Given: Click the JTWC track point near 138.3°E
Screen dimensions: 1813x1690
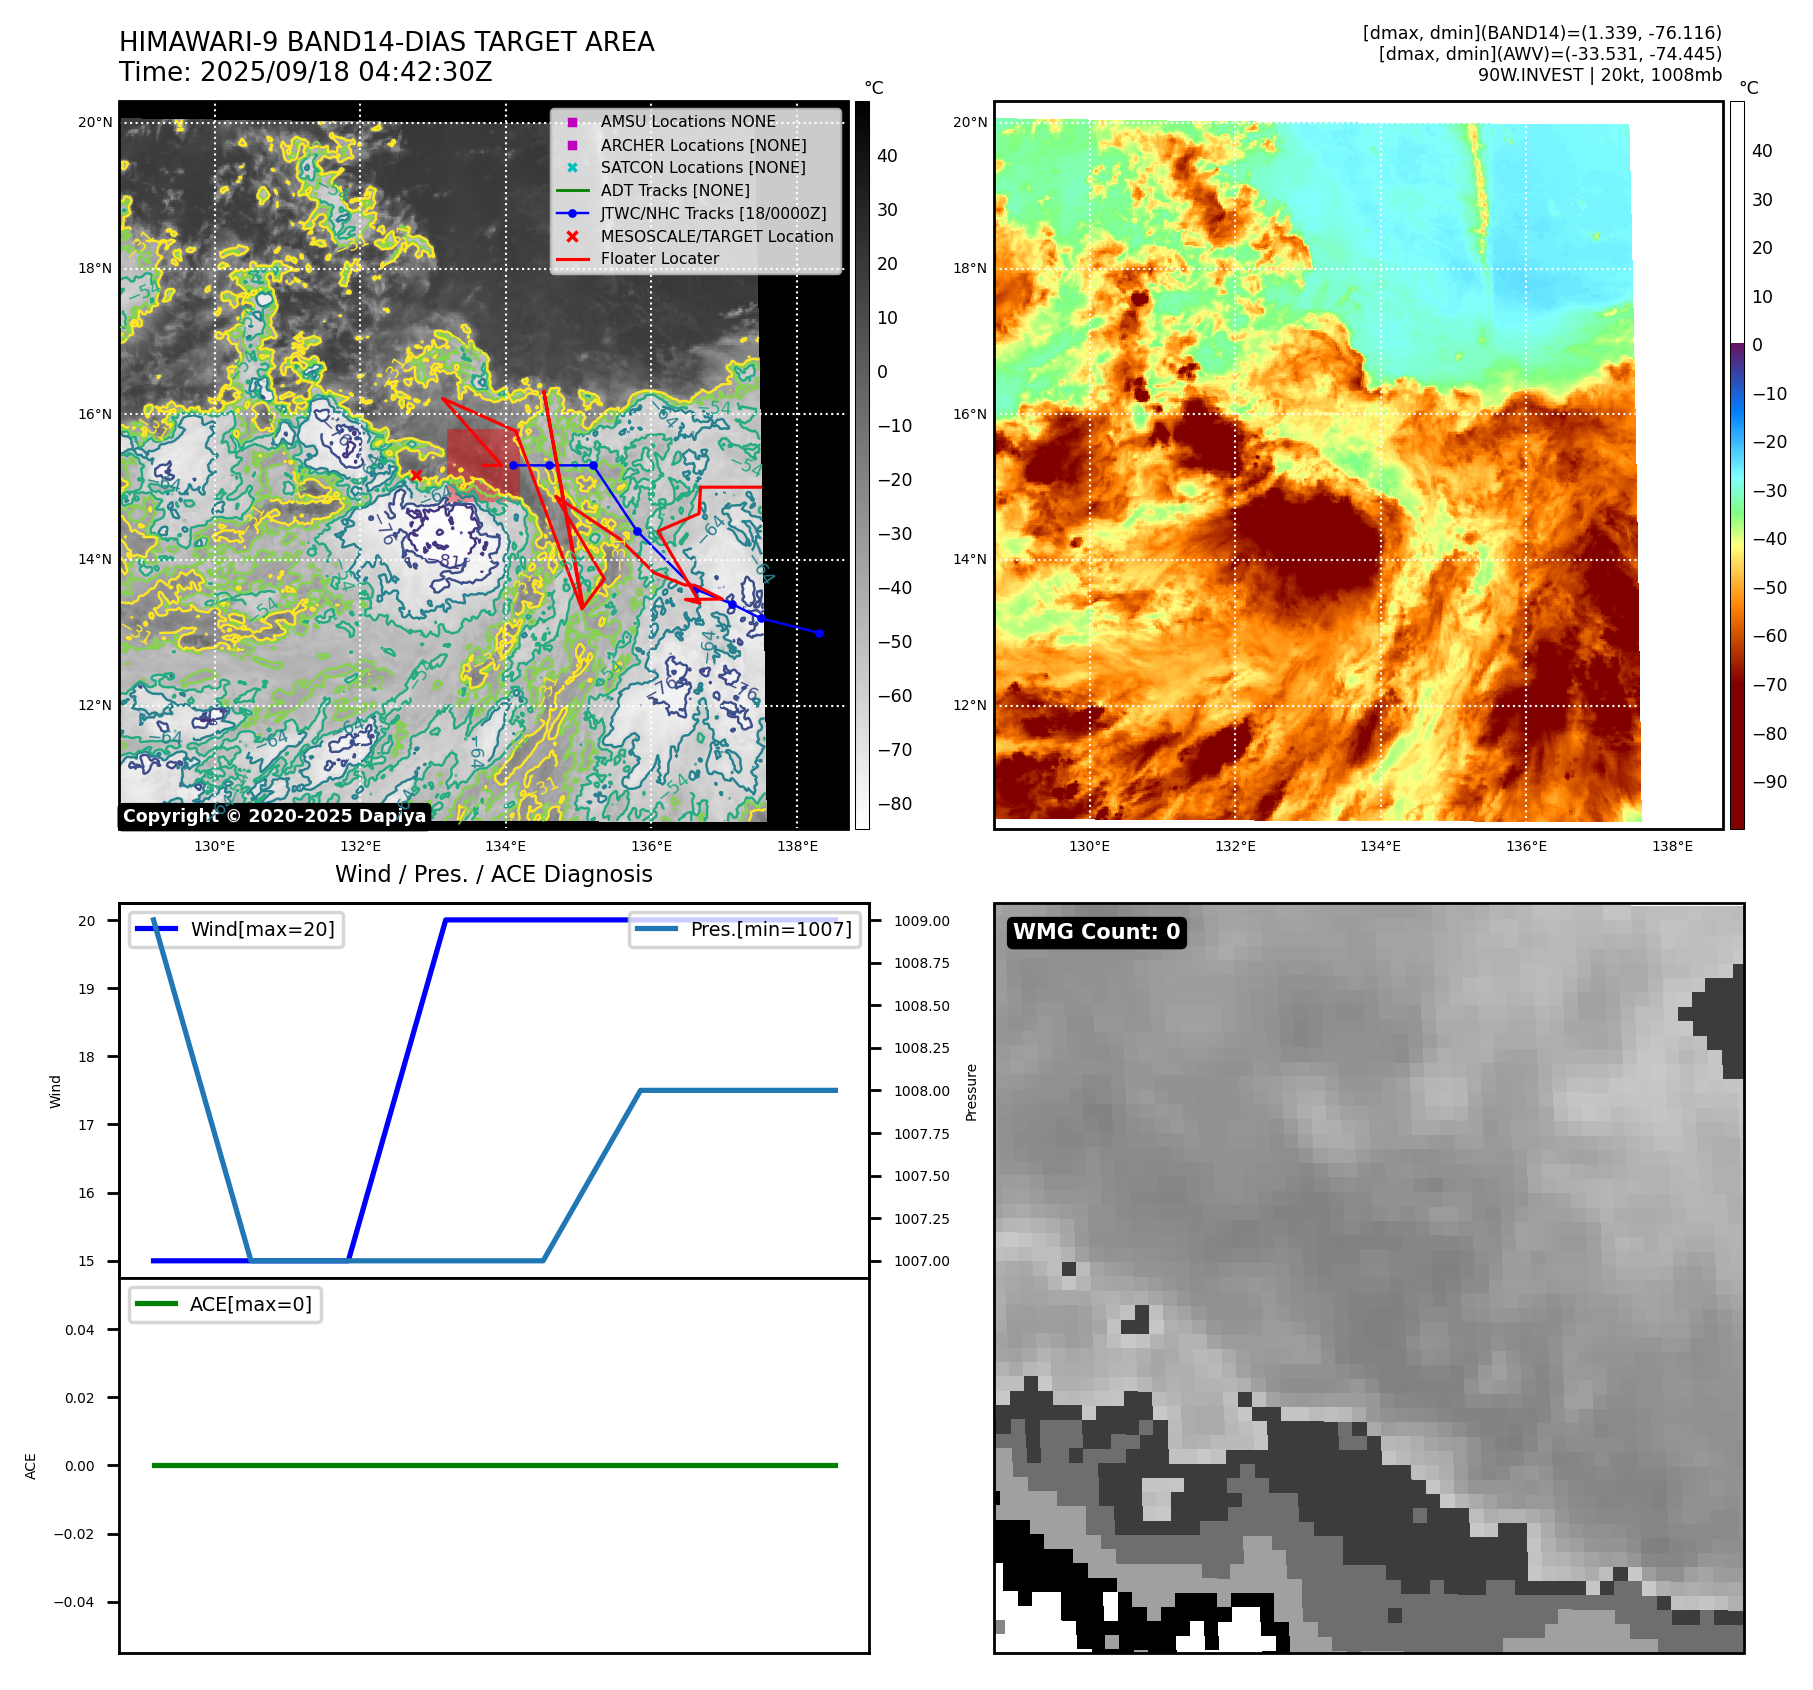Looking at the screenshot, I should [819, 633].
